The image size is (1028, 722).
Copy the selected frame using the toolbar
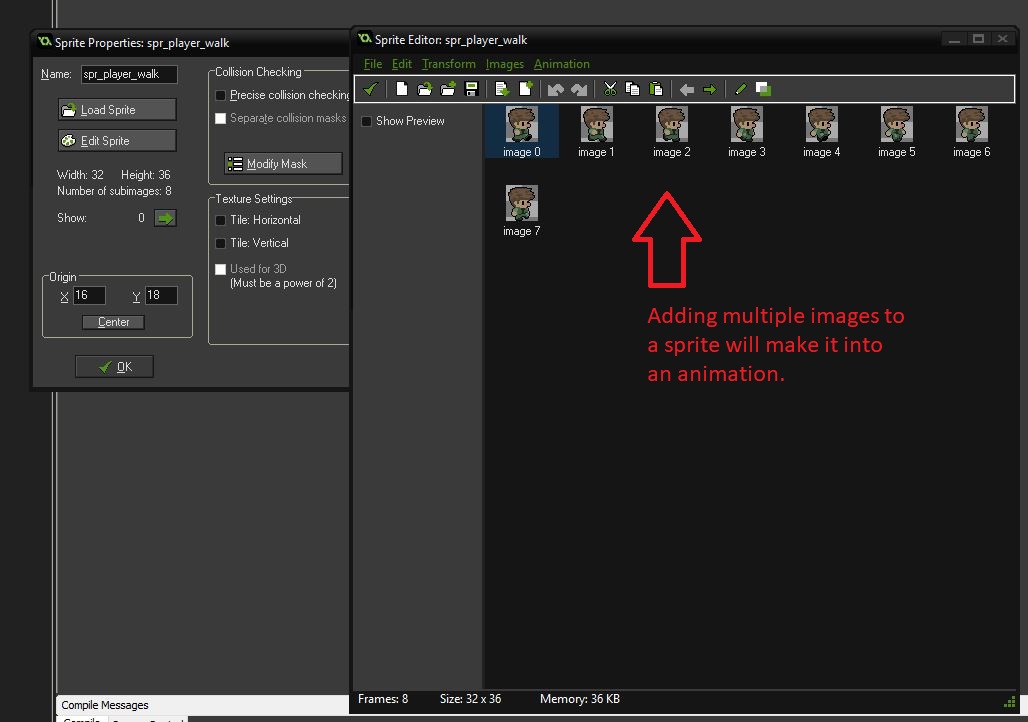633,89
